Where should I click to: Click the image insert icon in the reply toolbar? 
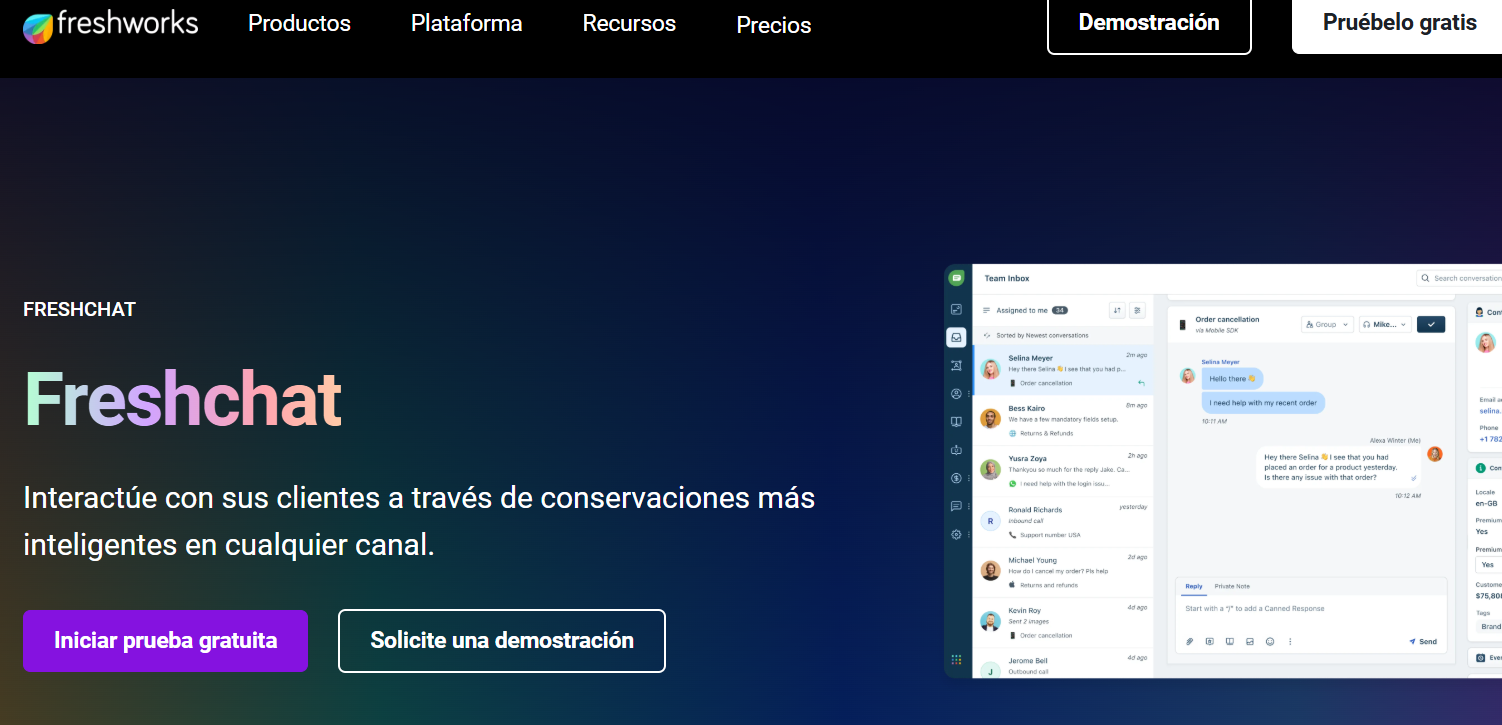tap(1250, 641)
